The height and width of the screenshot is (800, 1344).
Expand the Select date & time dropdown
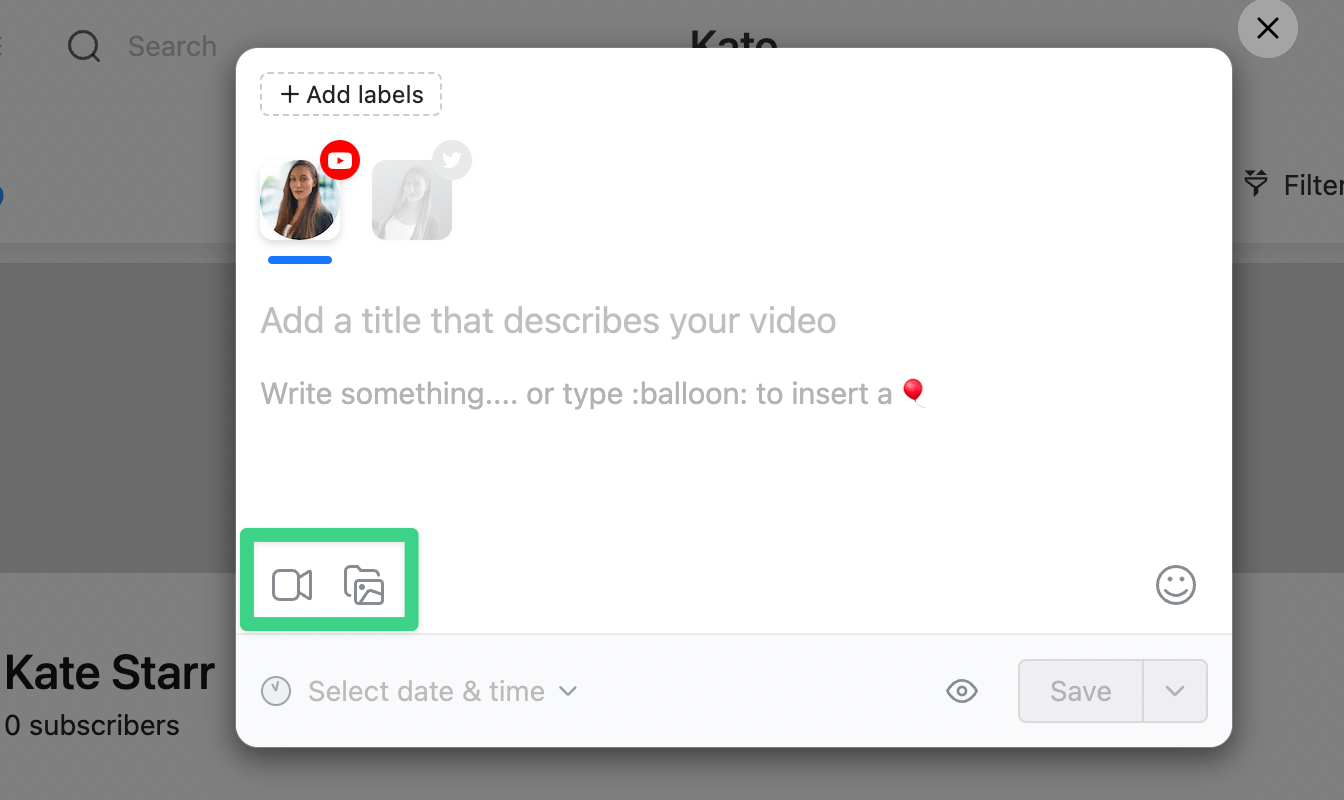420,691
